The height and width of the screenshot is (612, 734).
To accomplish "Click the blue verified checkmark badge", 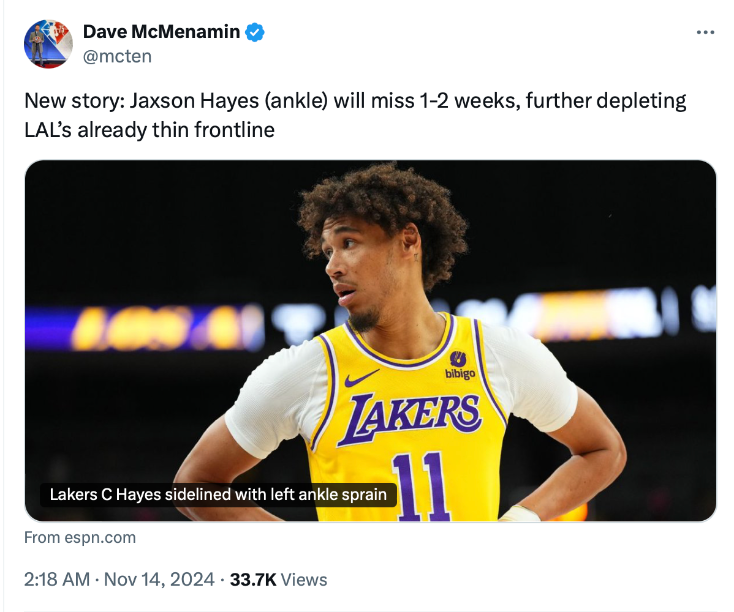I will [x=256, y=32].
